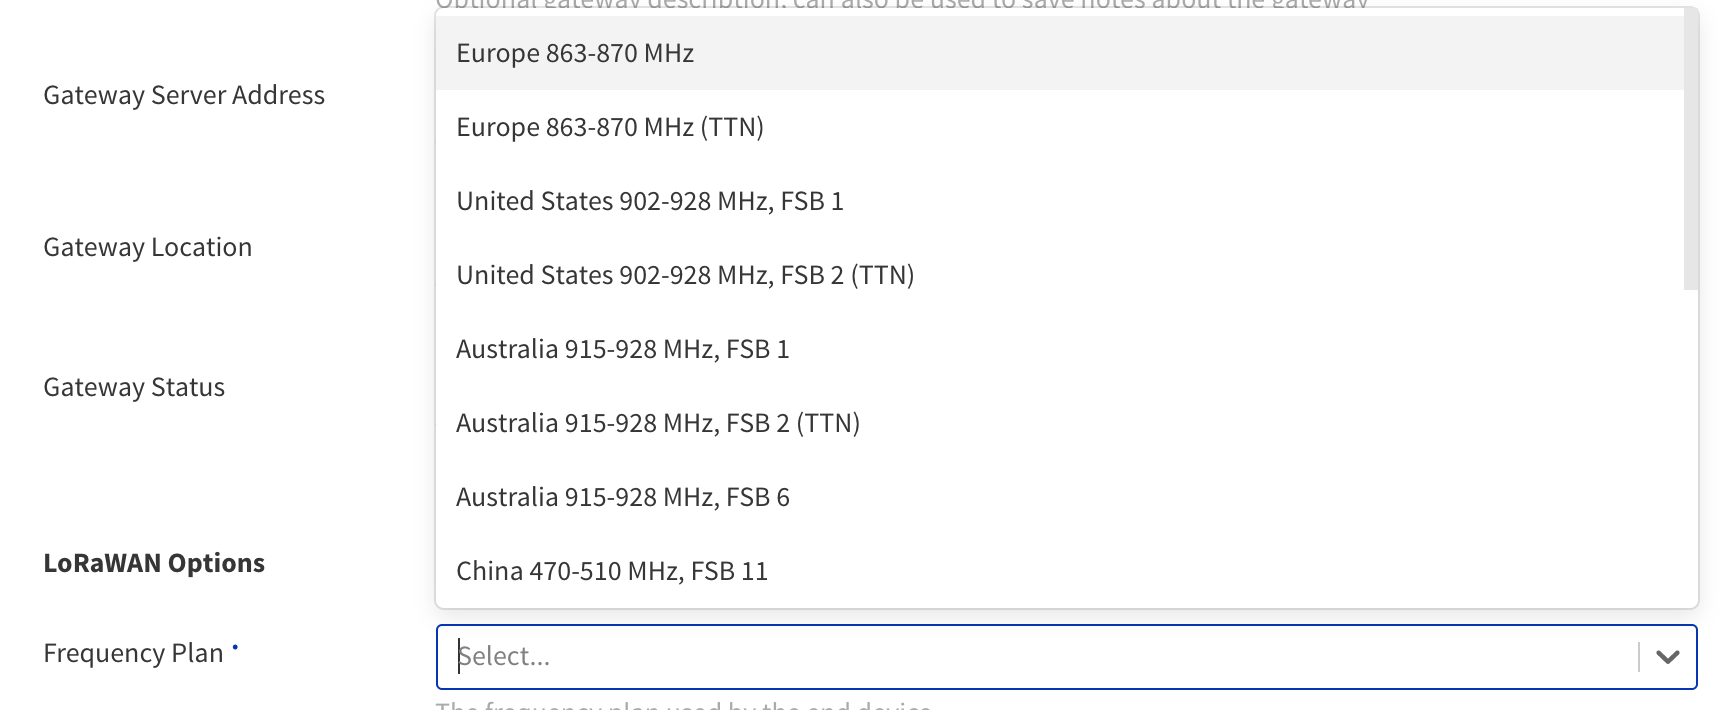The height and width of the screenshot is (710, 1728).
Task: Click the LoRaWAN Options section header
Action: (154, 562)
